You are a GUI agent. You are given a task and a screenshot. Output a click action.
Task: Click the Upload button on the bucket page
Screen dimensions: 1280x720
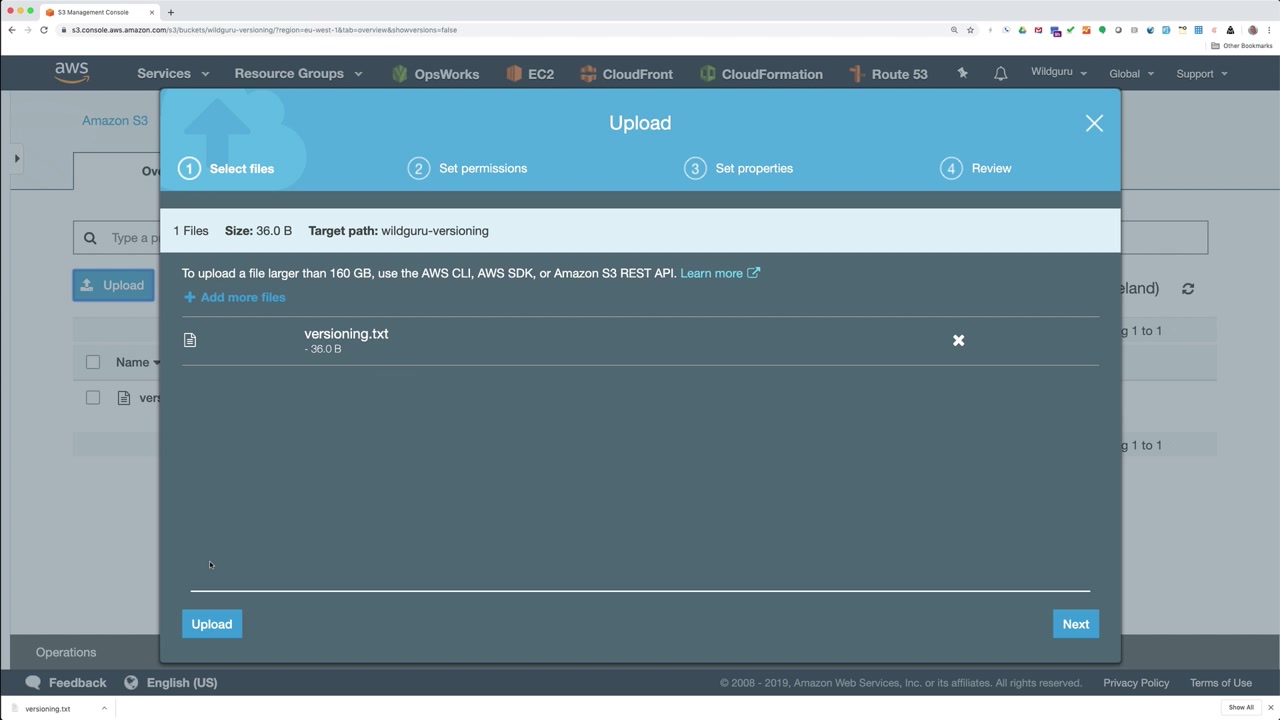pyautogui.click(x=113, y=285)
